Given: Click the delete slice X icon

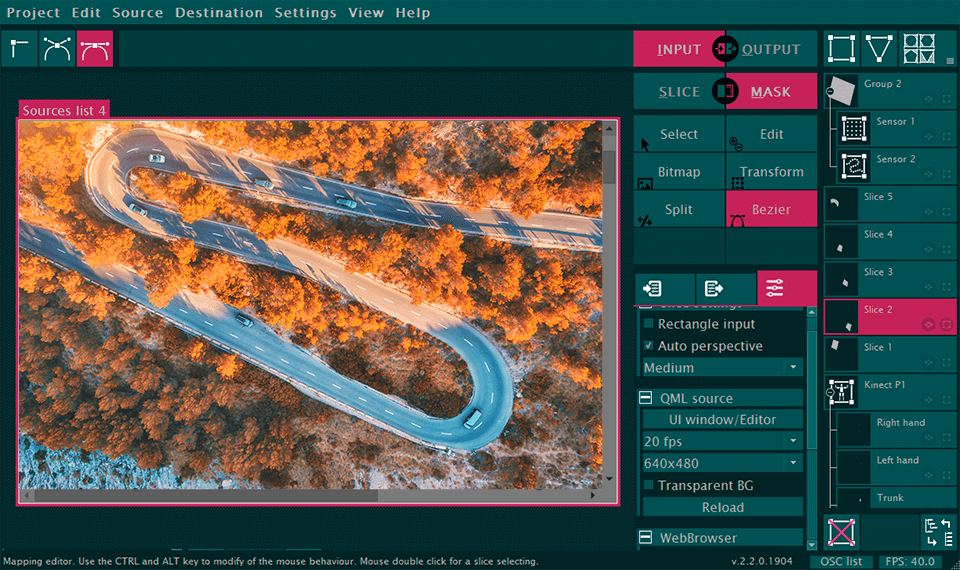Looking at the screenshot, I should point(841,531).
